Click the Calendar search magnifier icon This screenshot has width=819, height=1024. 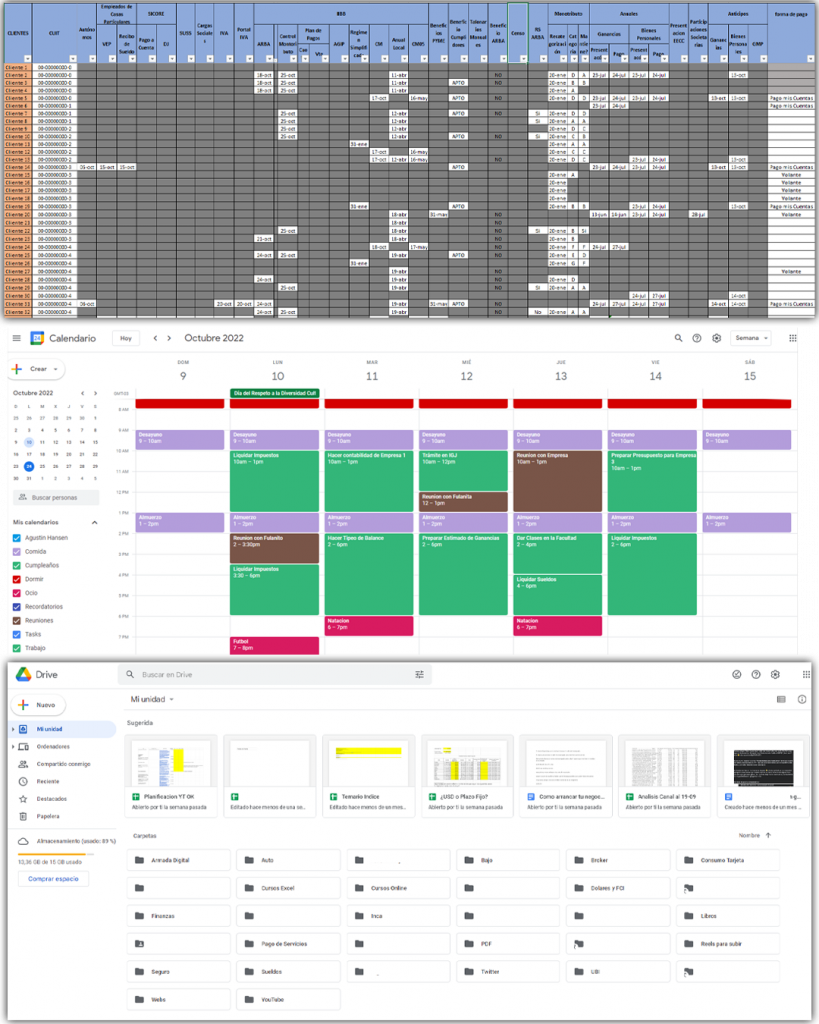679,338
